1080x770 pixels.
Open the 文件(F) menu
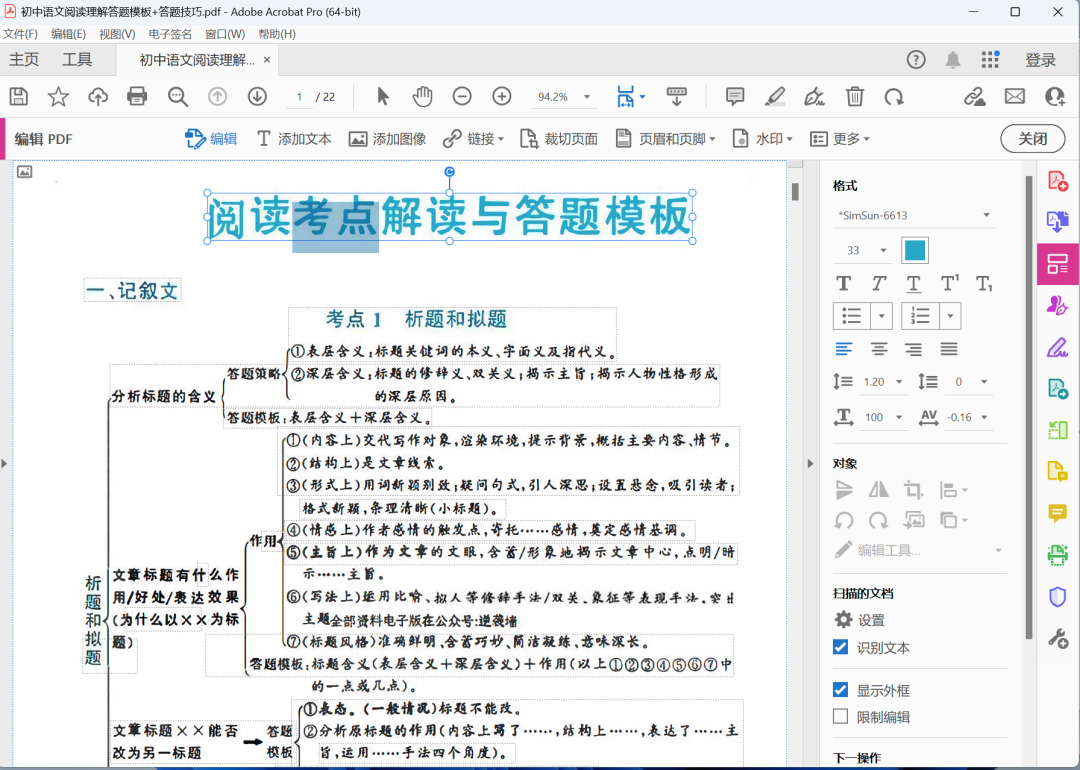(21, 34)
